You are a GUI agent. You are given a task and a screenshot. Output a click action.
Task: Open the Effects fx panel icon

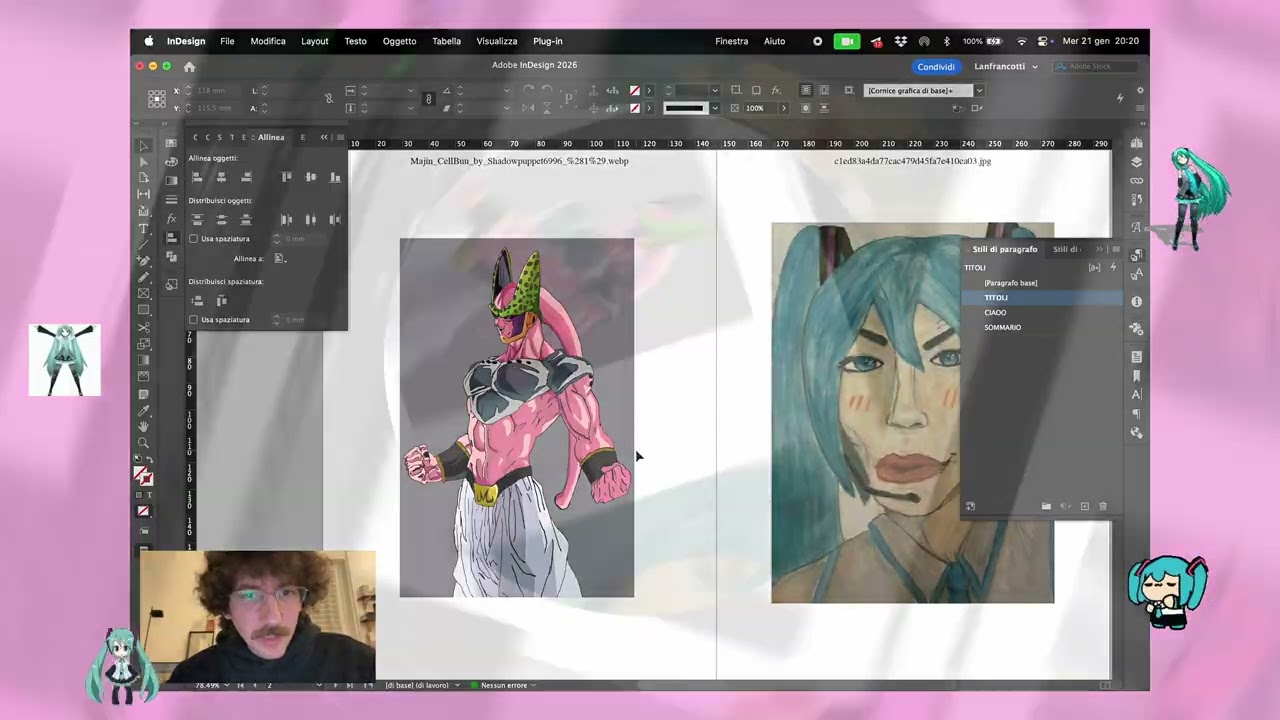tap(171, 218)
